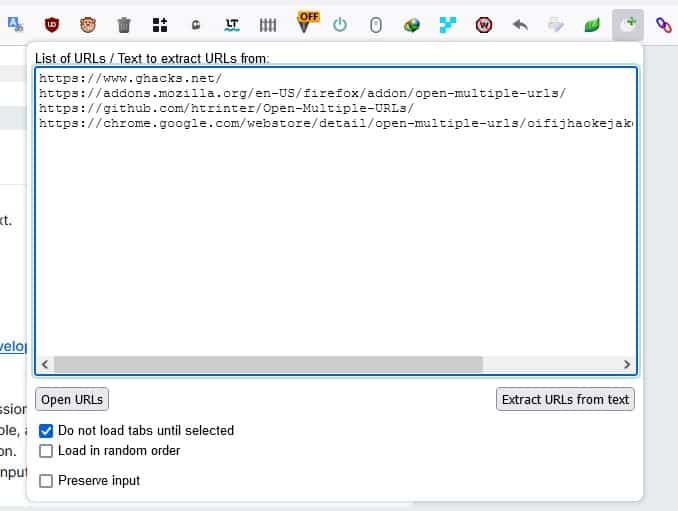Click the gray reply arrow icon
678x511 pixels.
[x=520, y=25]
